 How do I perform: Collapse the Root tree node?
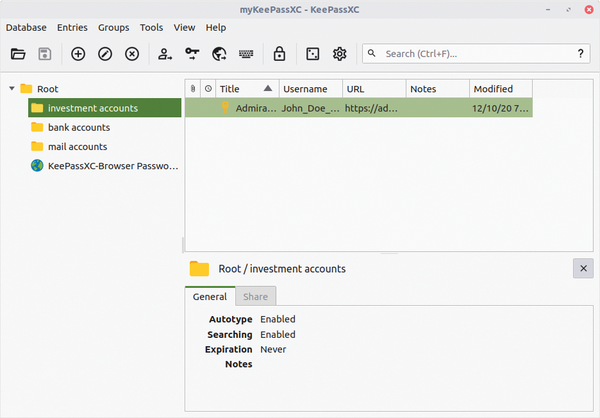tap(12, 88)
